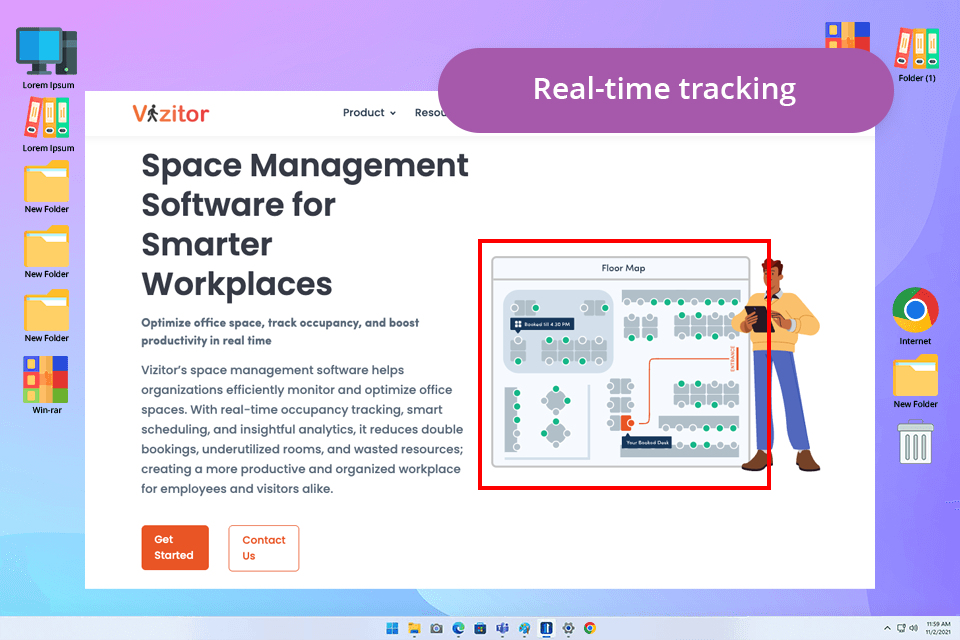960x640 pixels.
Task: Open the Recycle Bin trash icon
Action: tap(916, 442)
